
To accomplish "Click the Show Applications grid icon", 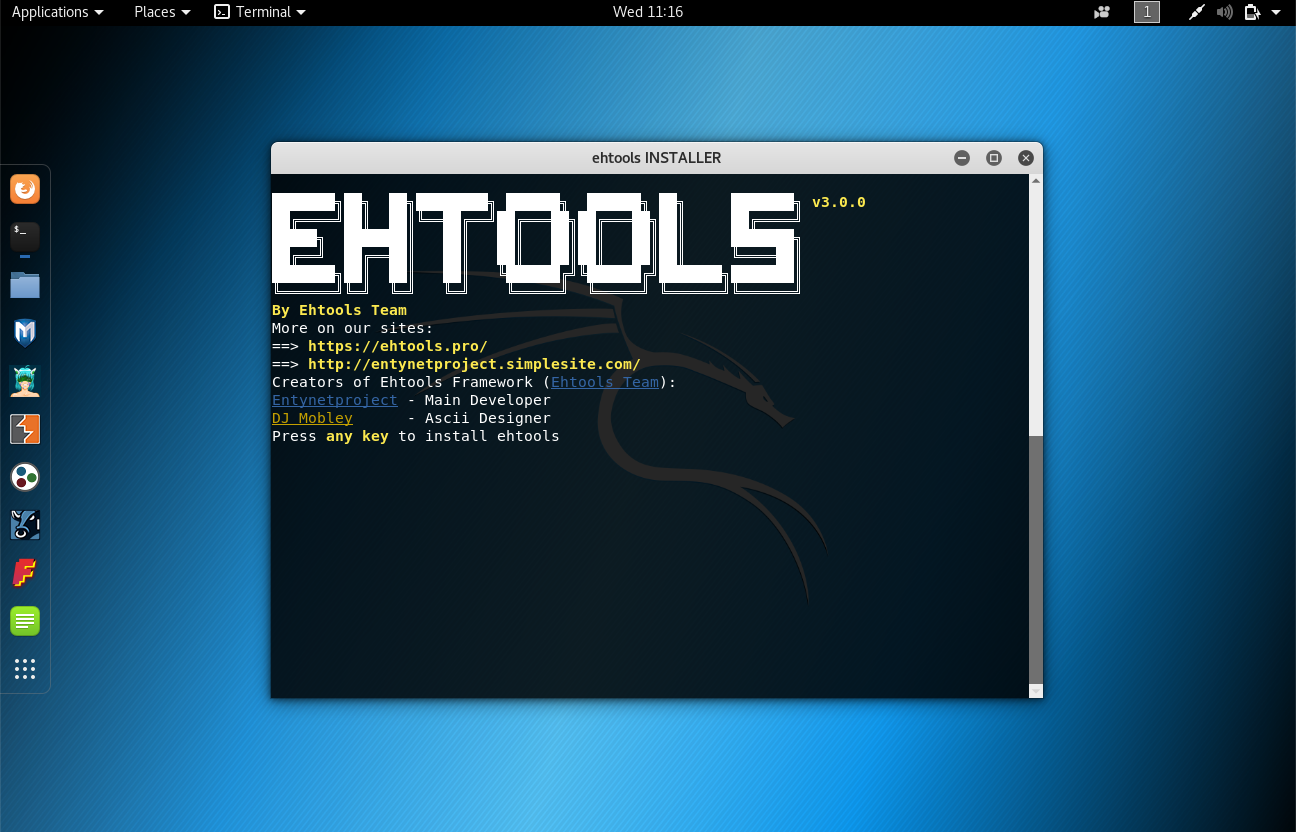I will [x=24, y=669].
